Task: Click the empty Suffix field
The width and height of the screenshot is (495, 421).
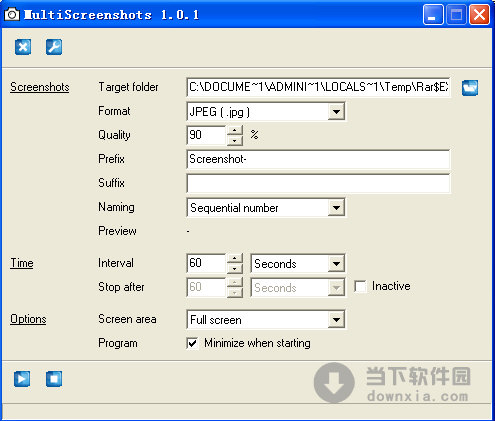Action: pyautogui.click(x=318, y=183)
